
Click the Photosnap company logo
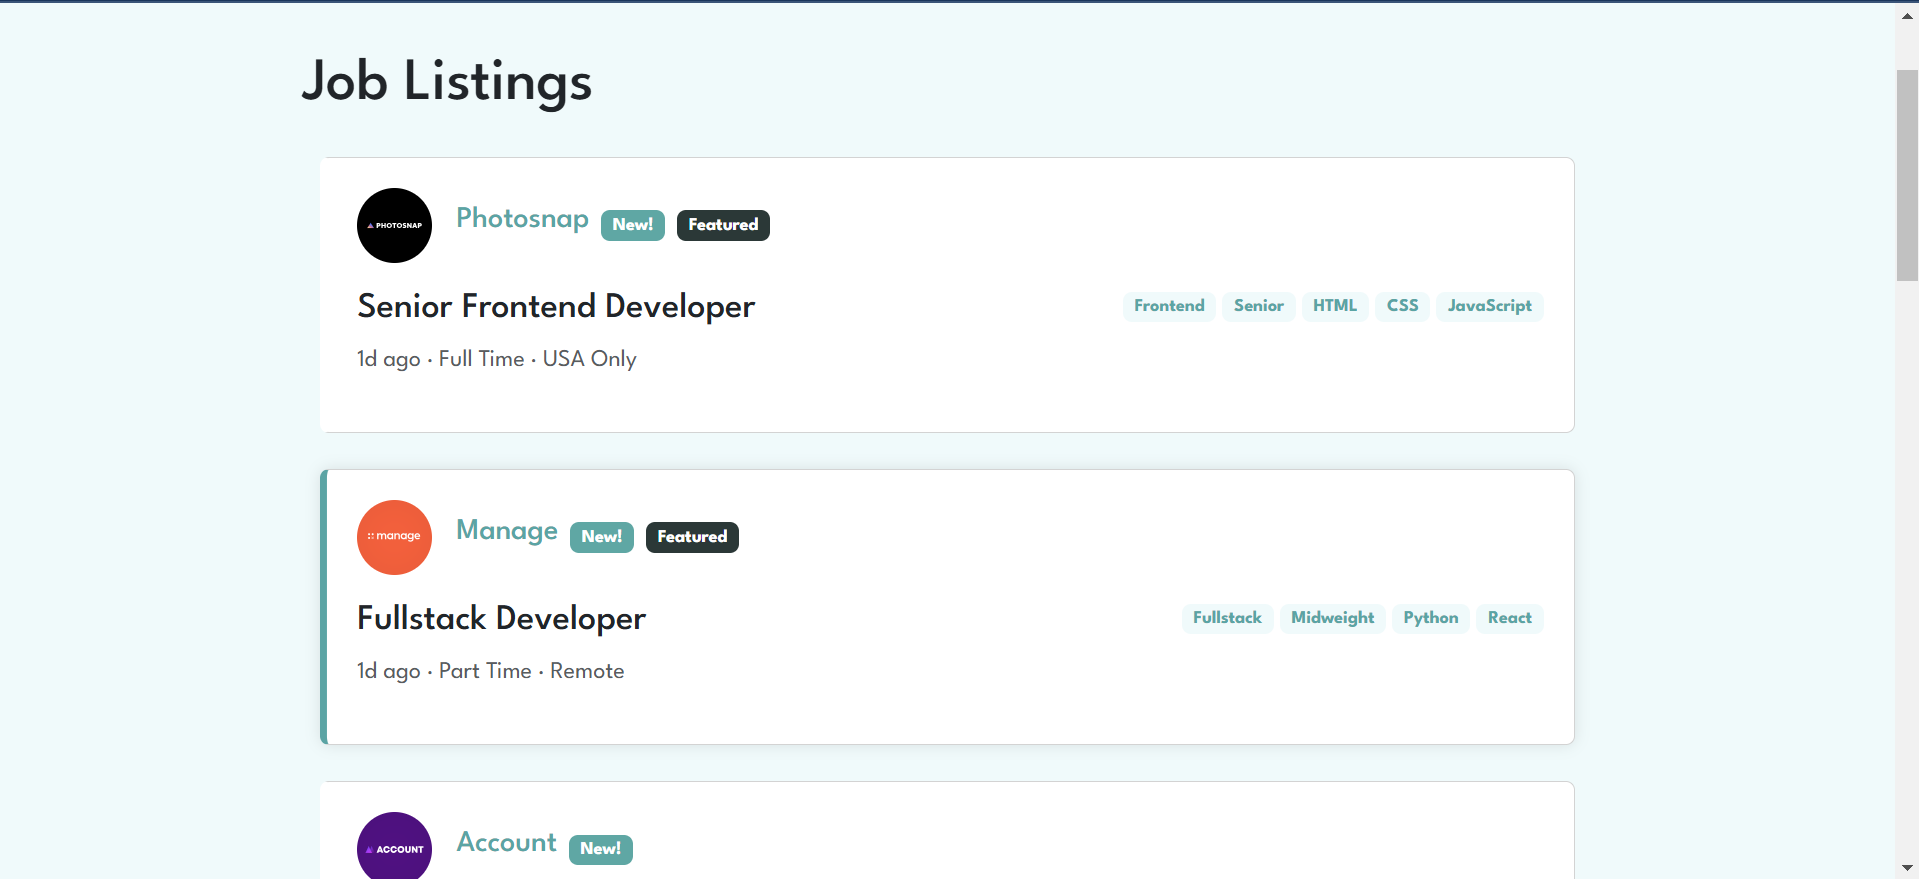(394, 225)
